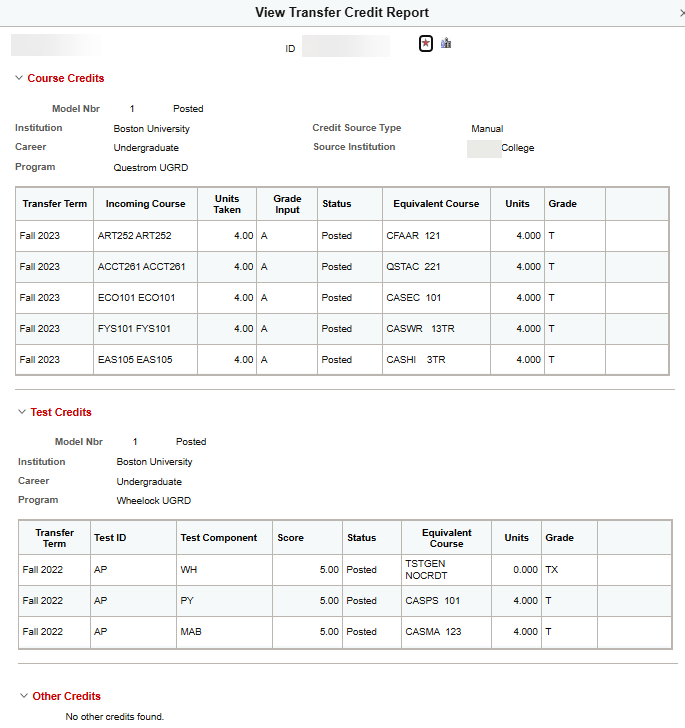Click the redacted ID field value

click(346, 46)
